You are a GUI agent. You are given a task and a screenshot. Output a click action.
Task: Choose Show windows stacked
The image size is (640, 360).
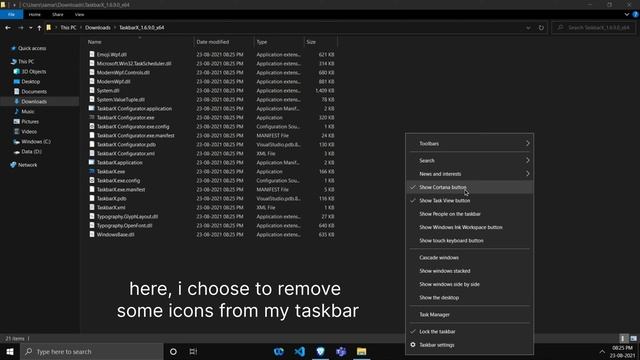coord(470,271)
